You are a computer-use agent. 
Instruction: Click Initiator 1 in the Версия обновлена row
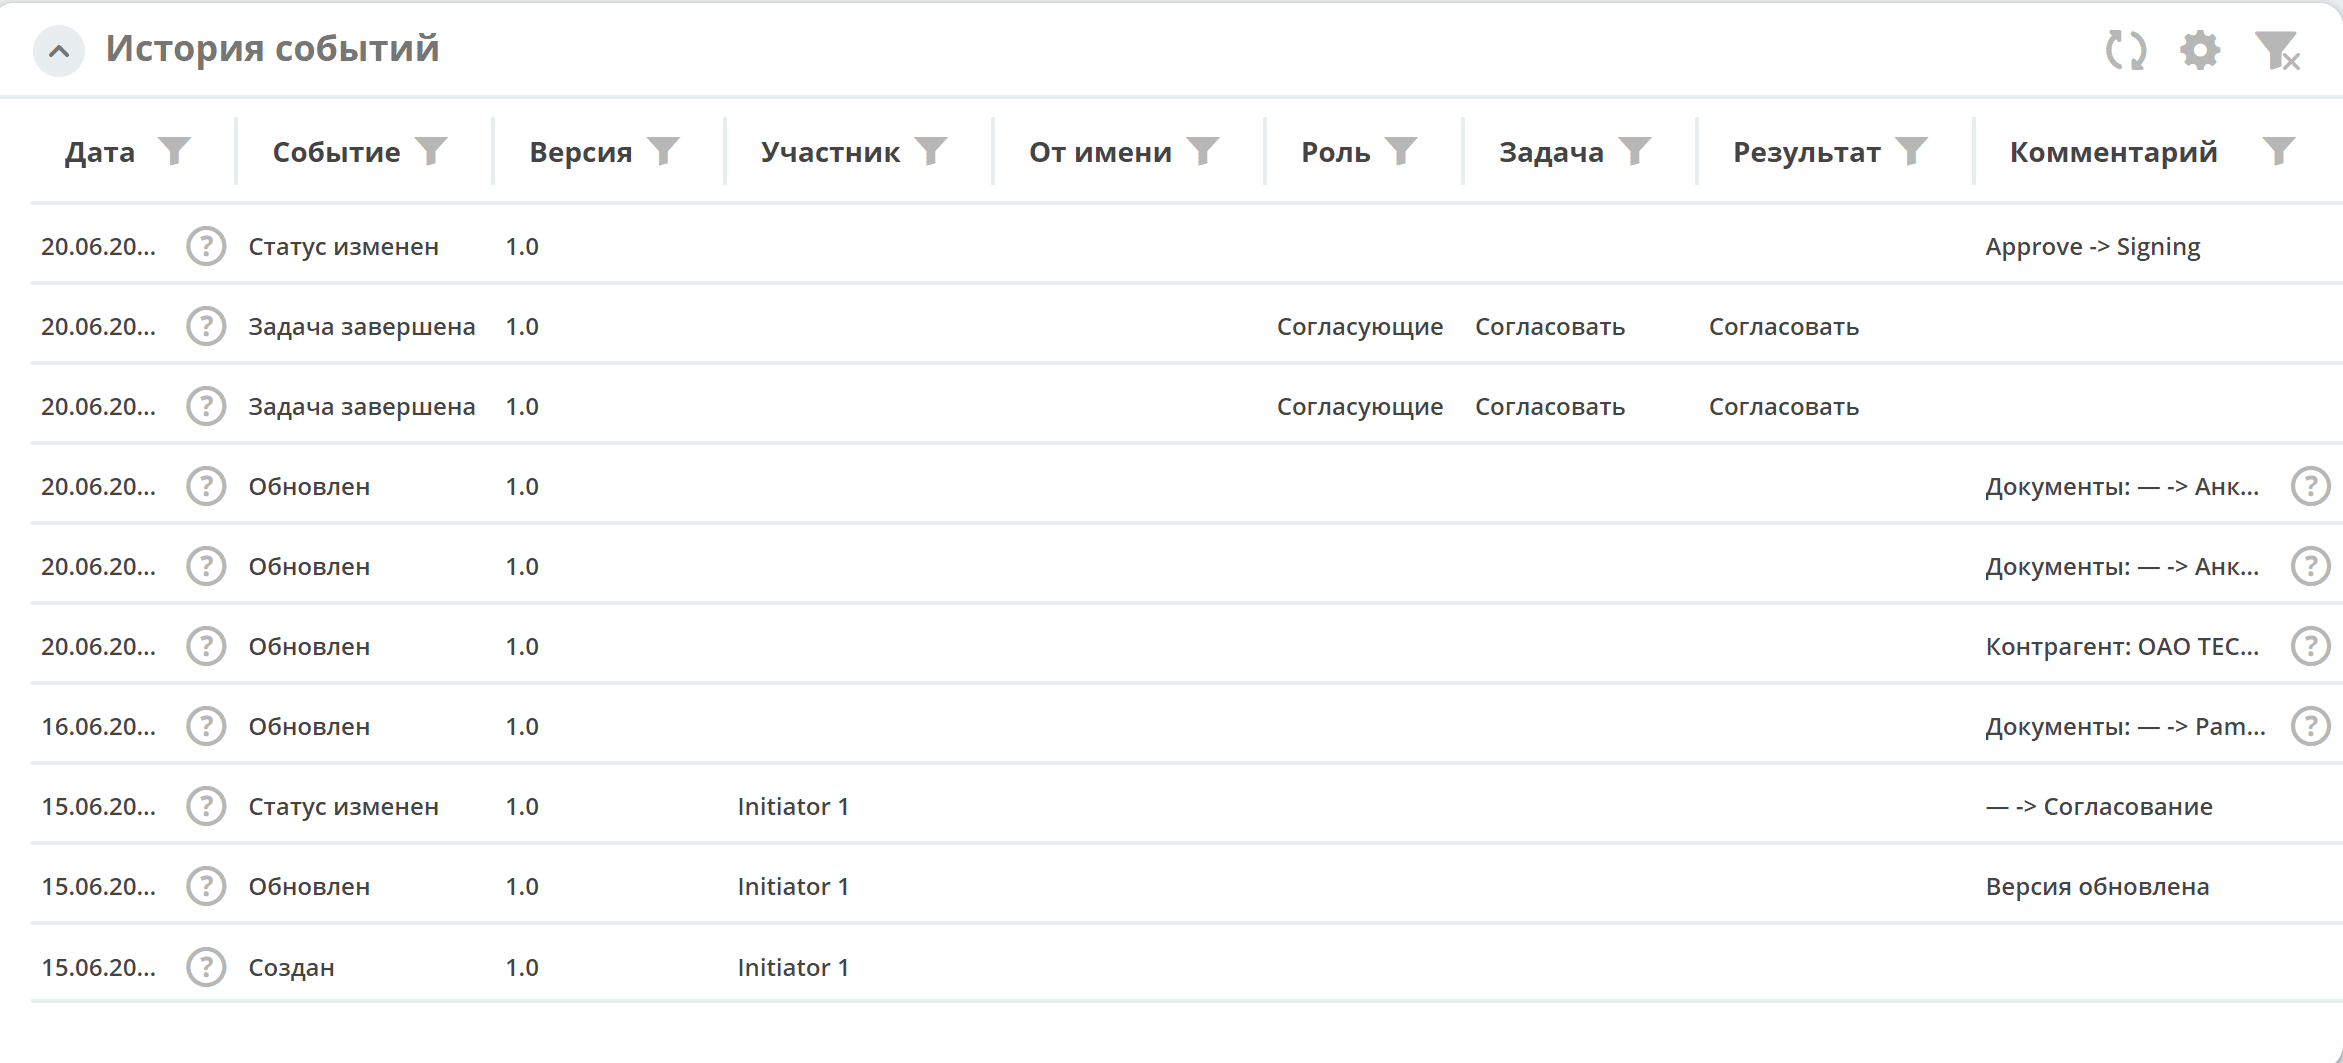tap(793, 887)
